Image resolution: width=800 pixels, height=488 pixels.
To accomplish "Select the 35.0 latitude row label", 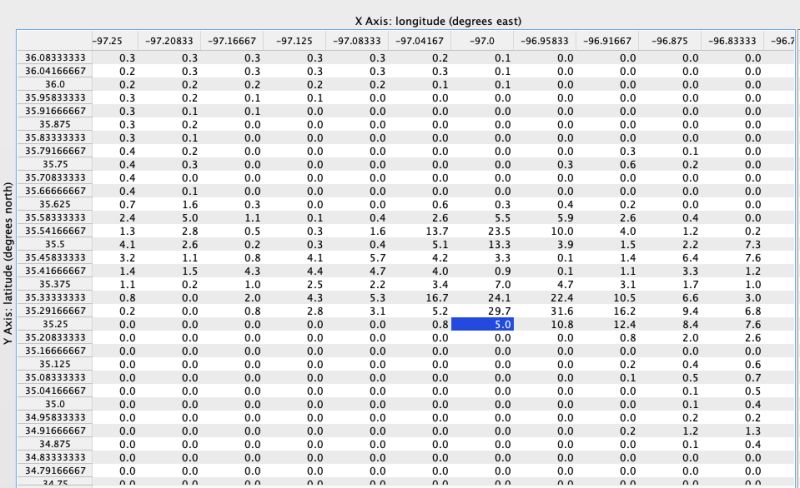I will (x=55, y=404).
